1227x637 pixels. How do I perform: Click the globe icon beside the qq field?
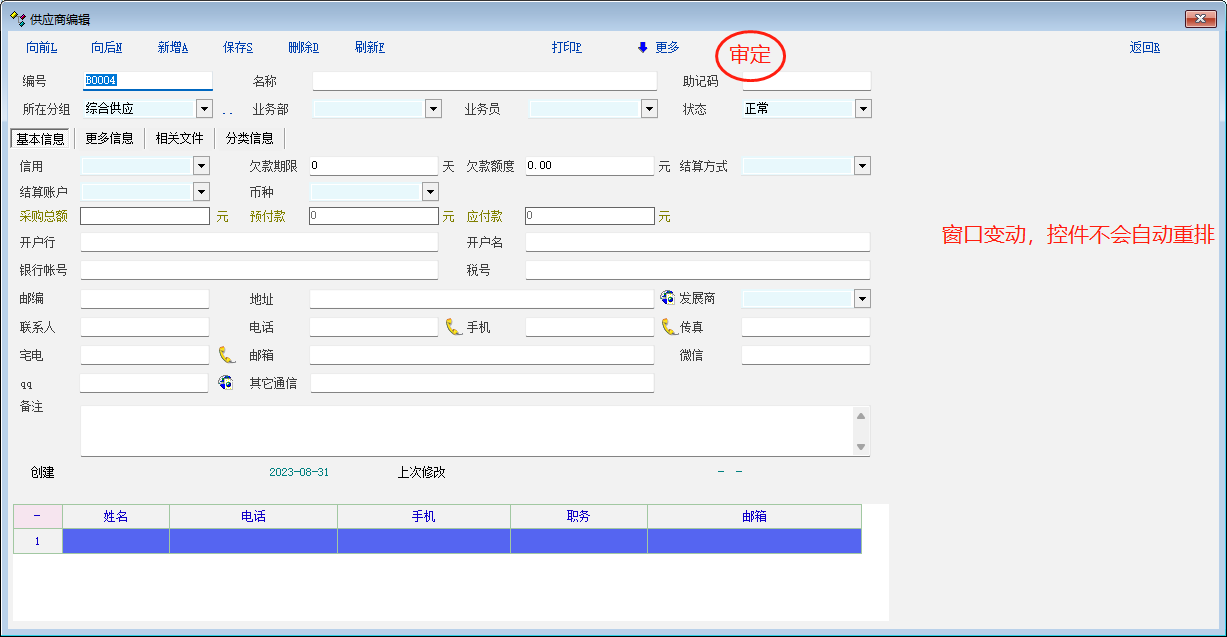[x=226, y=382]
